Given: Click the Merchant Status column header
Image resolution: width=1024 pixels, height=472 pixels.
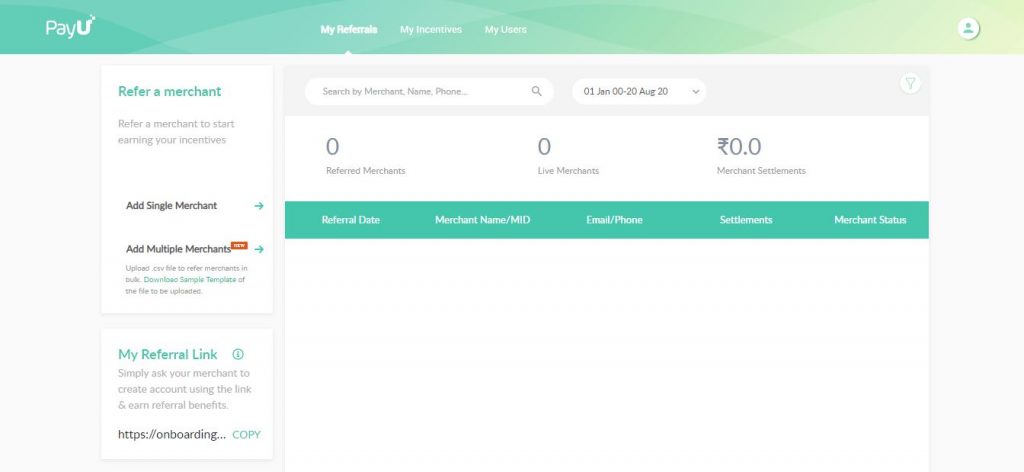Looking at the screenshot, I should coord(871,220).
